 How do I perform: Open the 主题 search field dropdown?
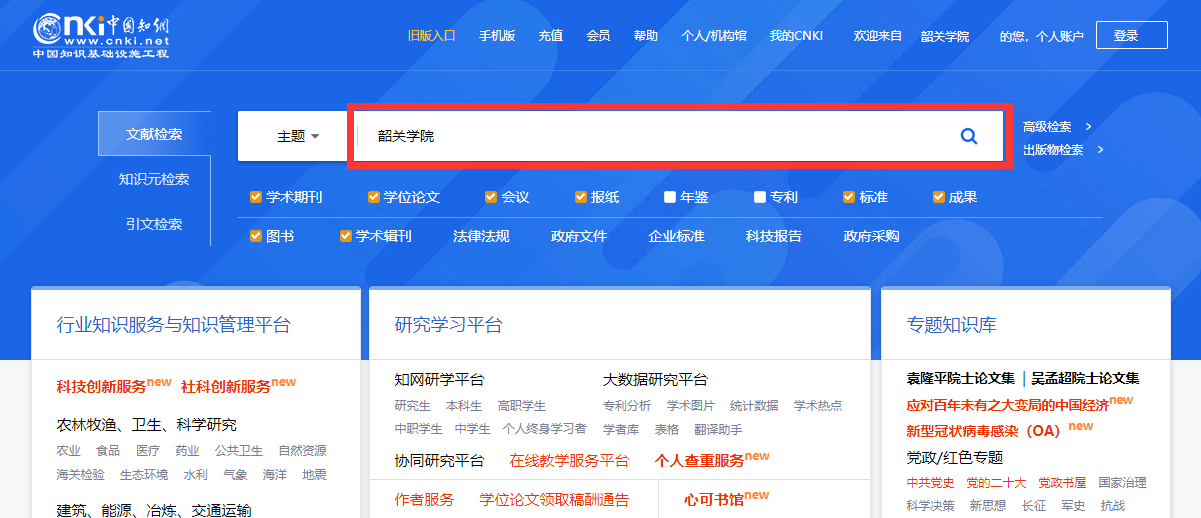[x=297, y=136]
